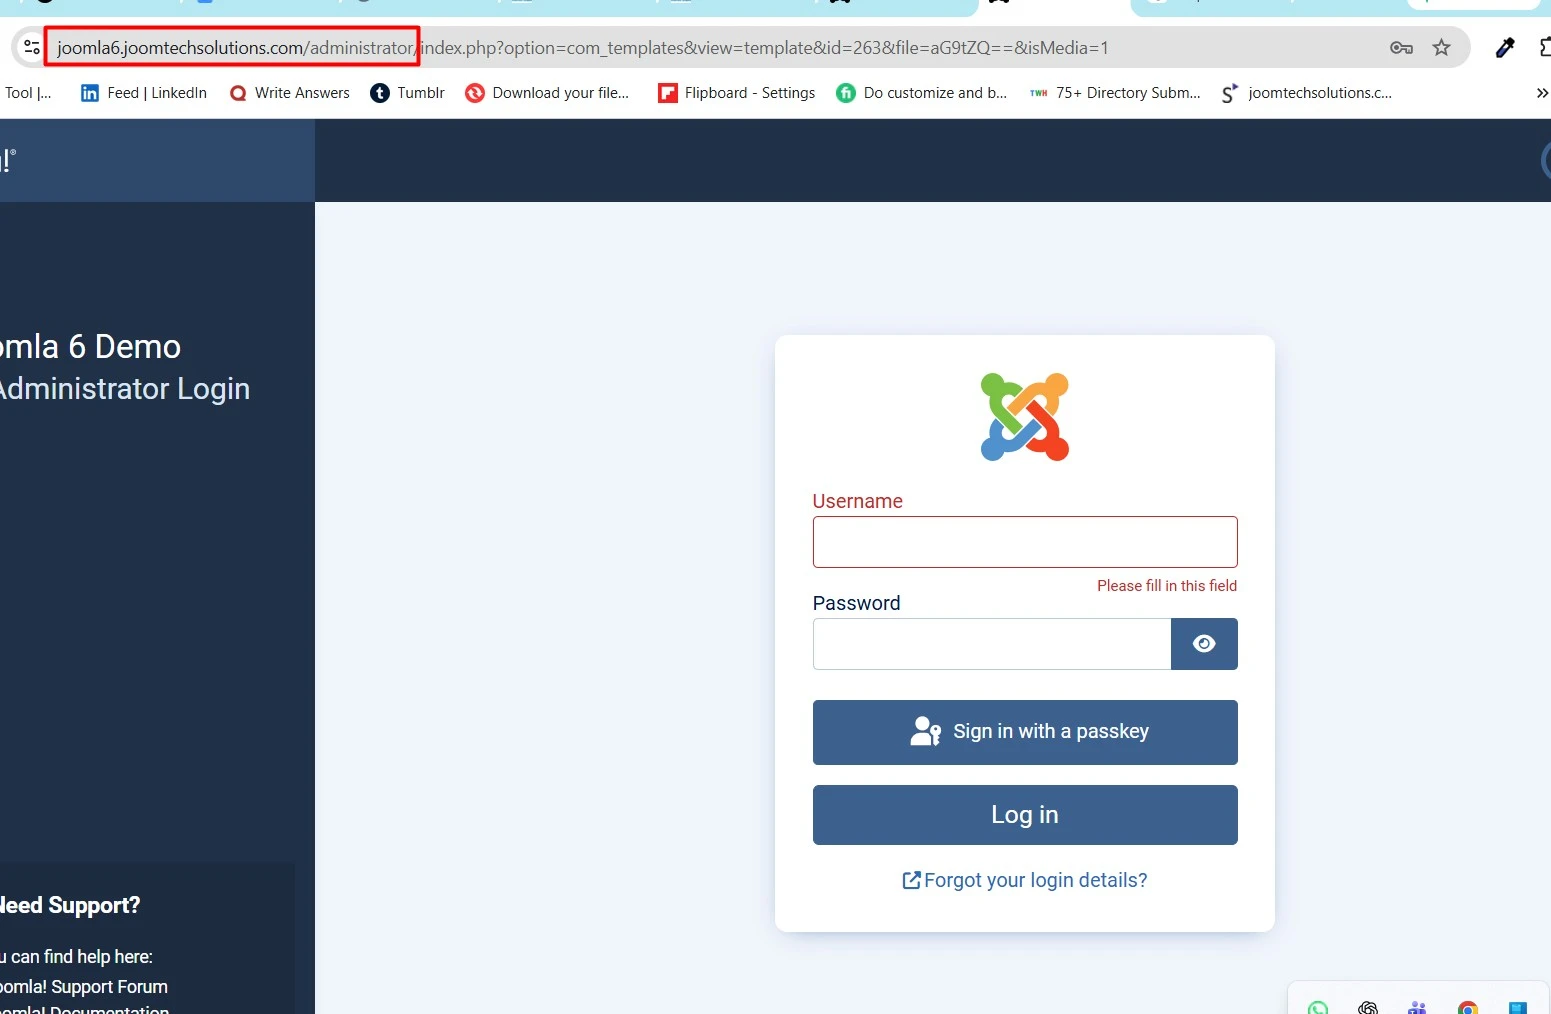The image size is (1551, 1014).
Task: Click the Administrator Login heading text
Action: click(x=125, y=389)
